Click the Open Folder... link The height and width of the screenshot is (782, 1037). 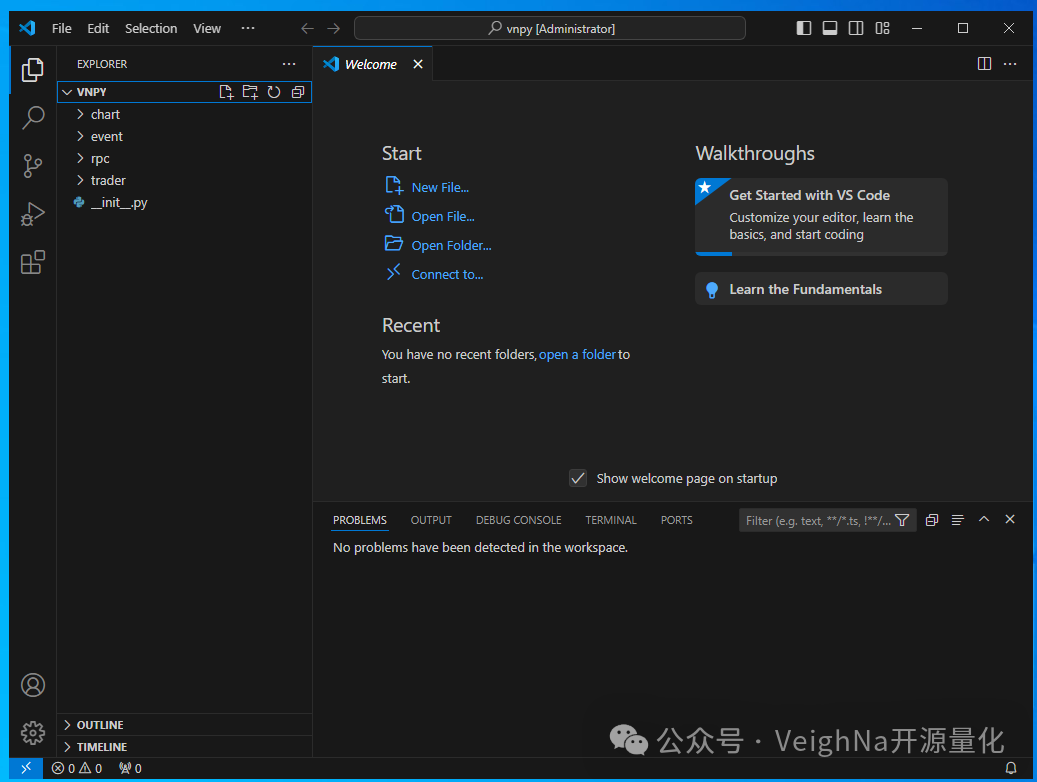451,245
